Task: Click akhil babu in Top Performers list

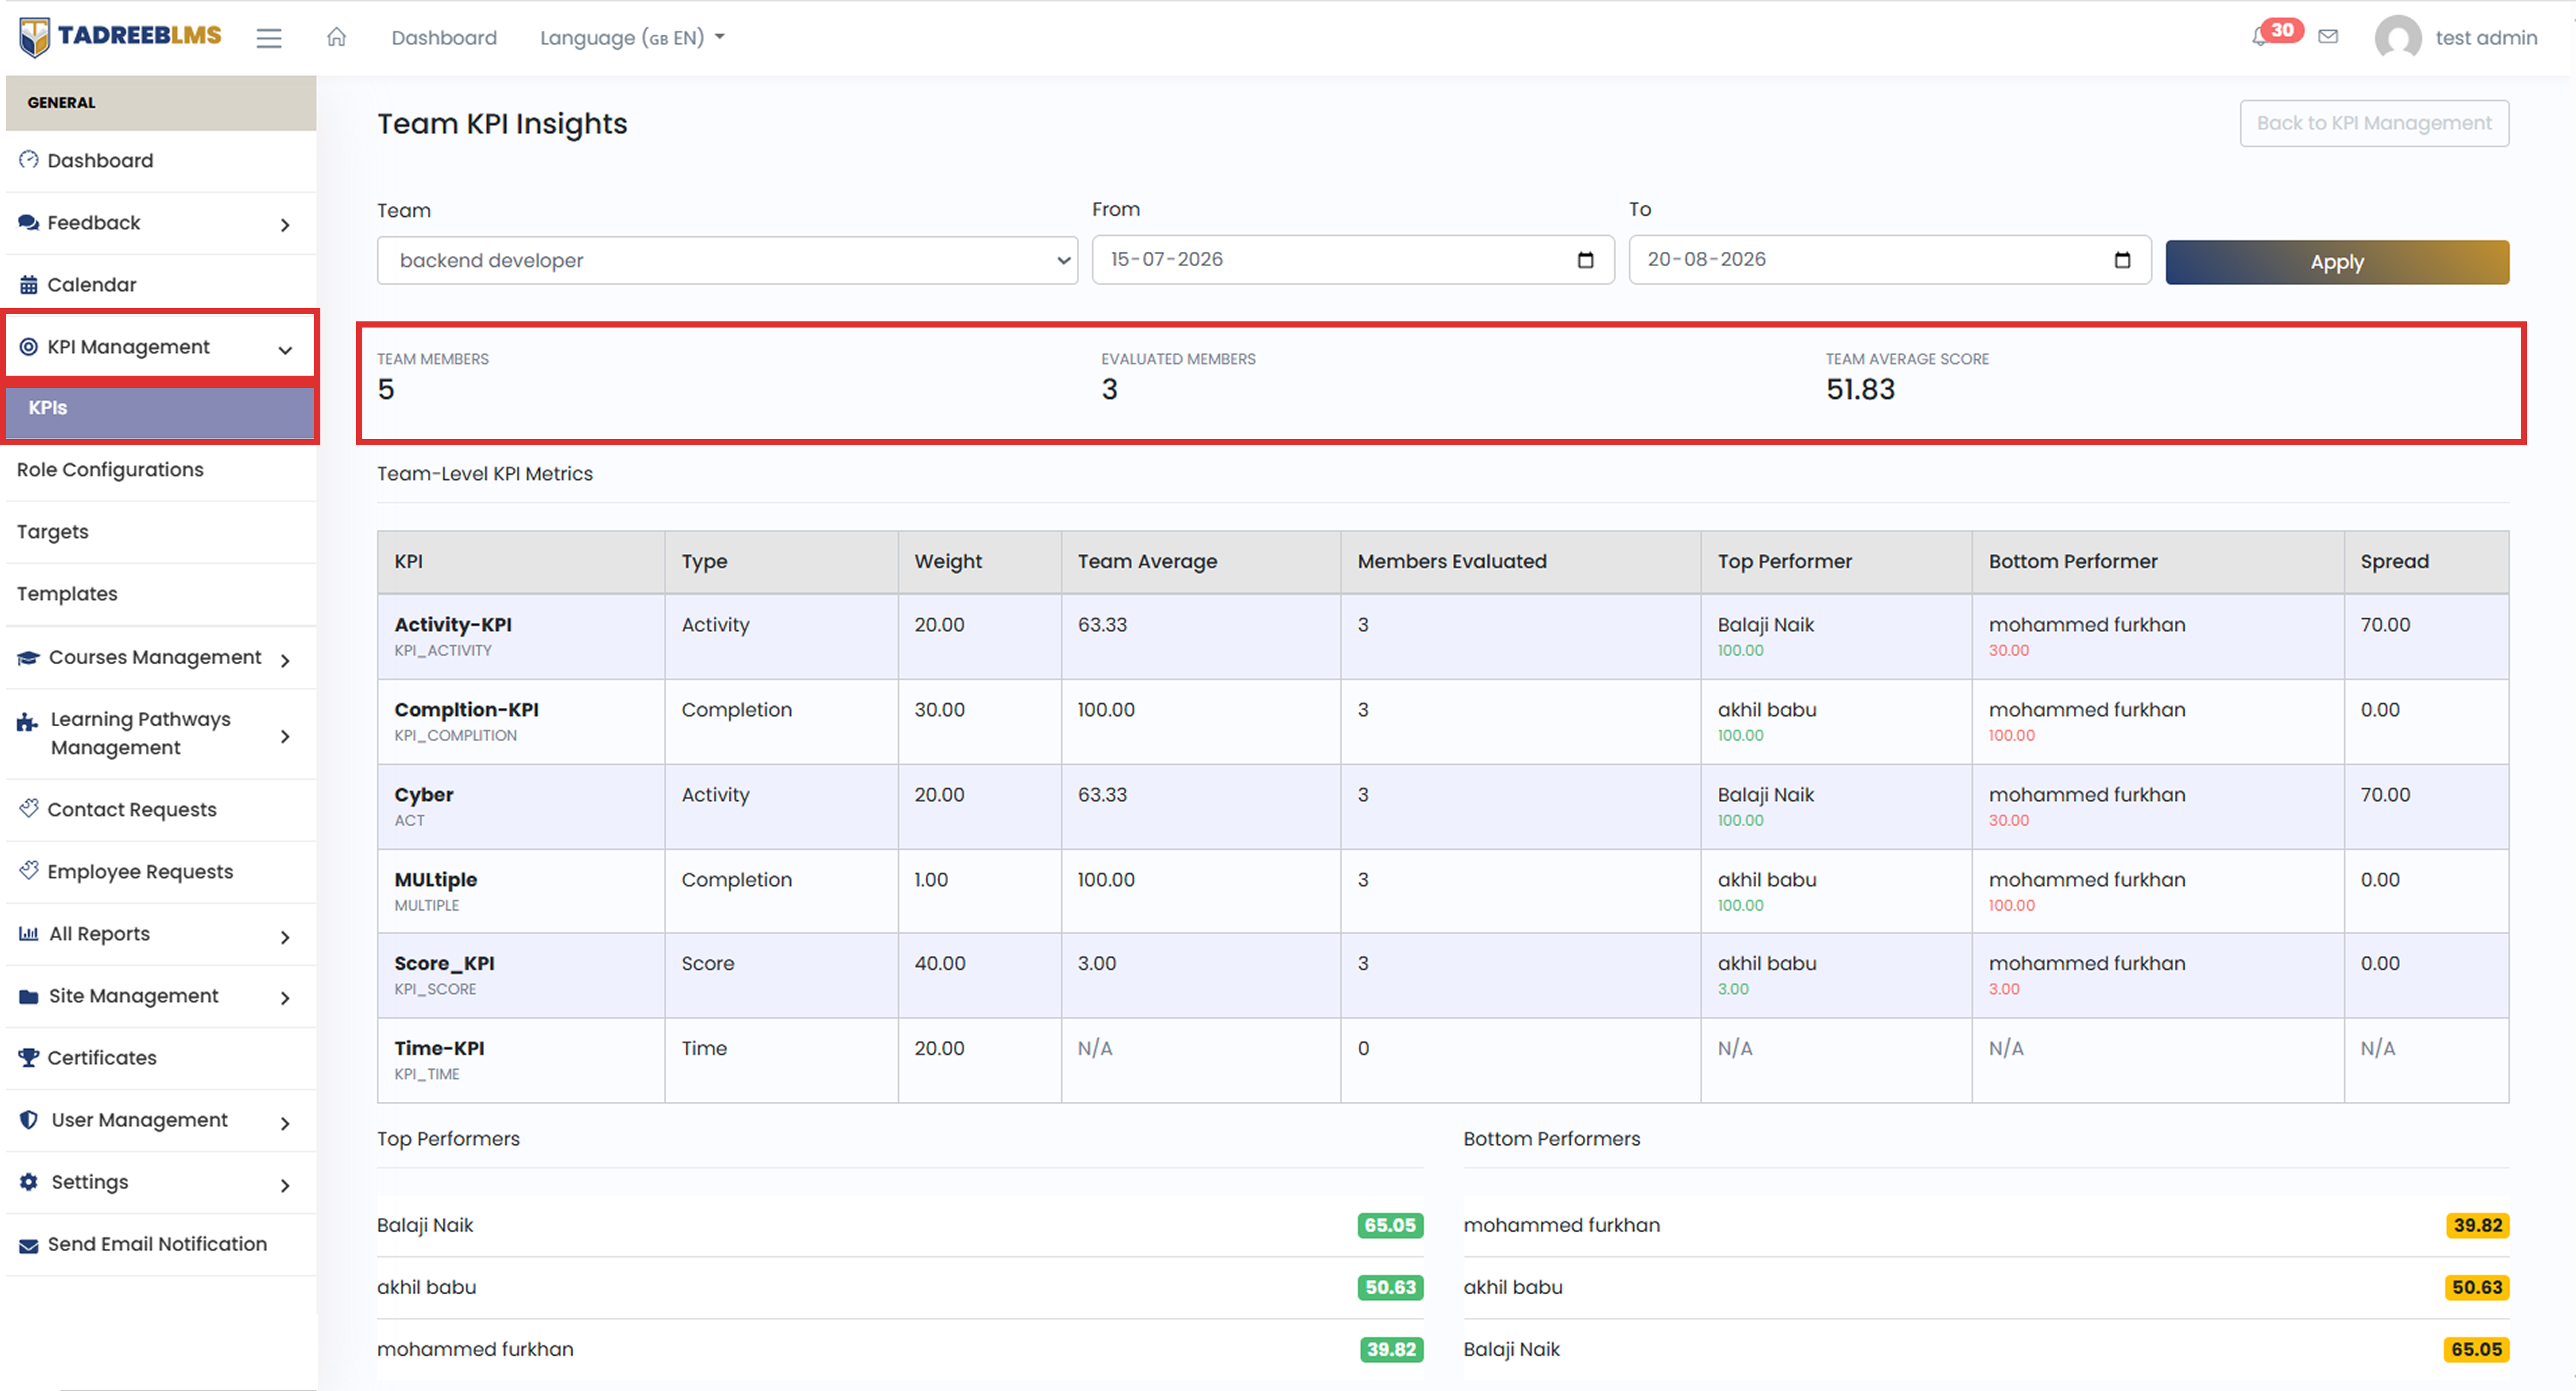Action: coord(426,1287)
